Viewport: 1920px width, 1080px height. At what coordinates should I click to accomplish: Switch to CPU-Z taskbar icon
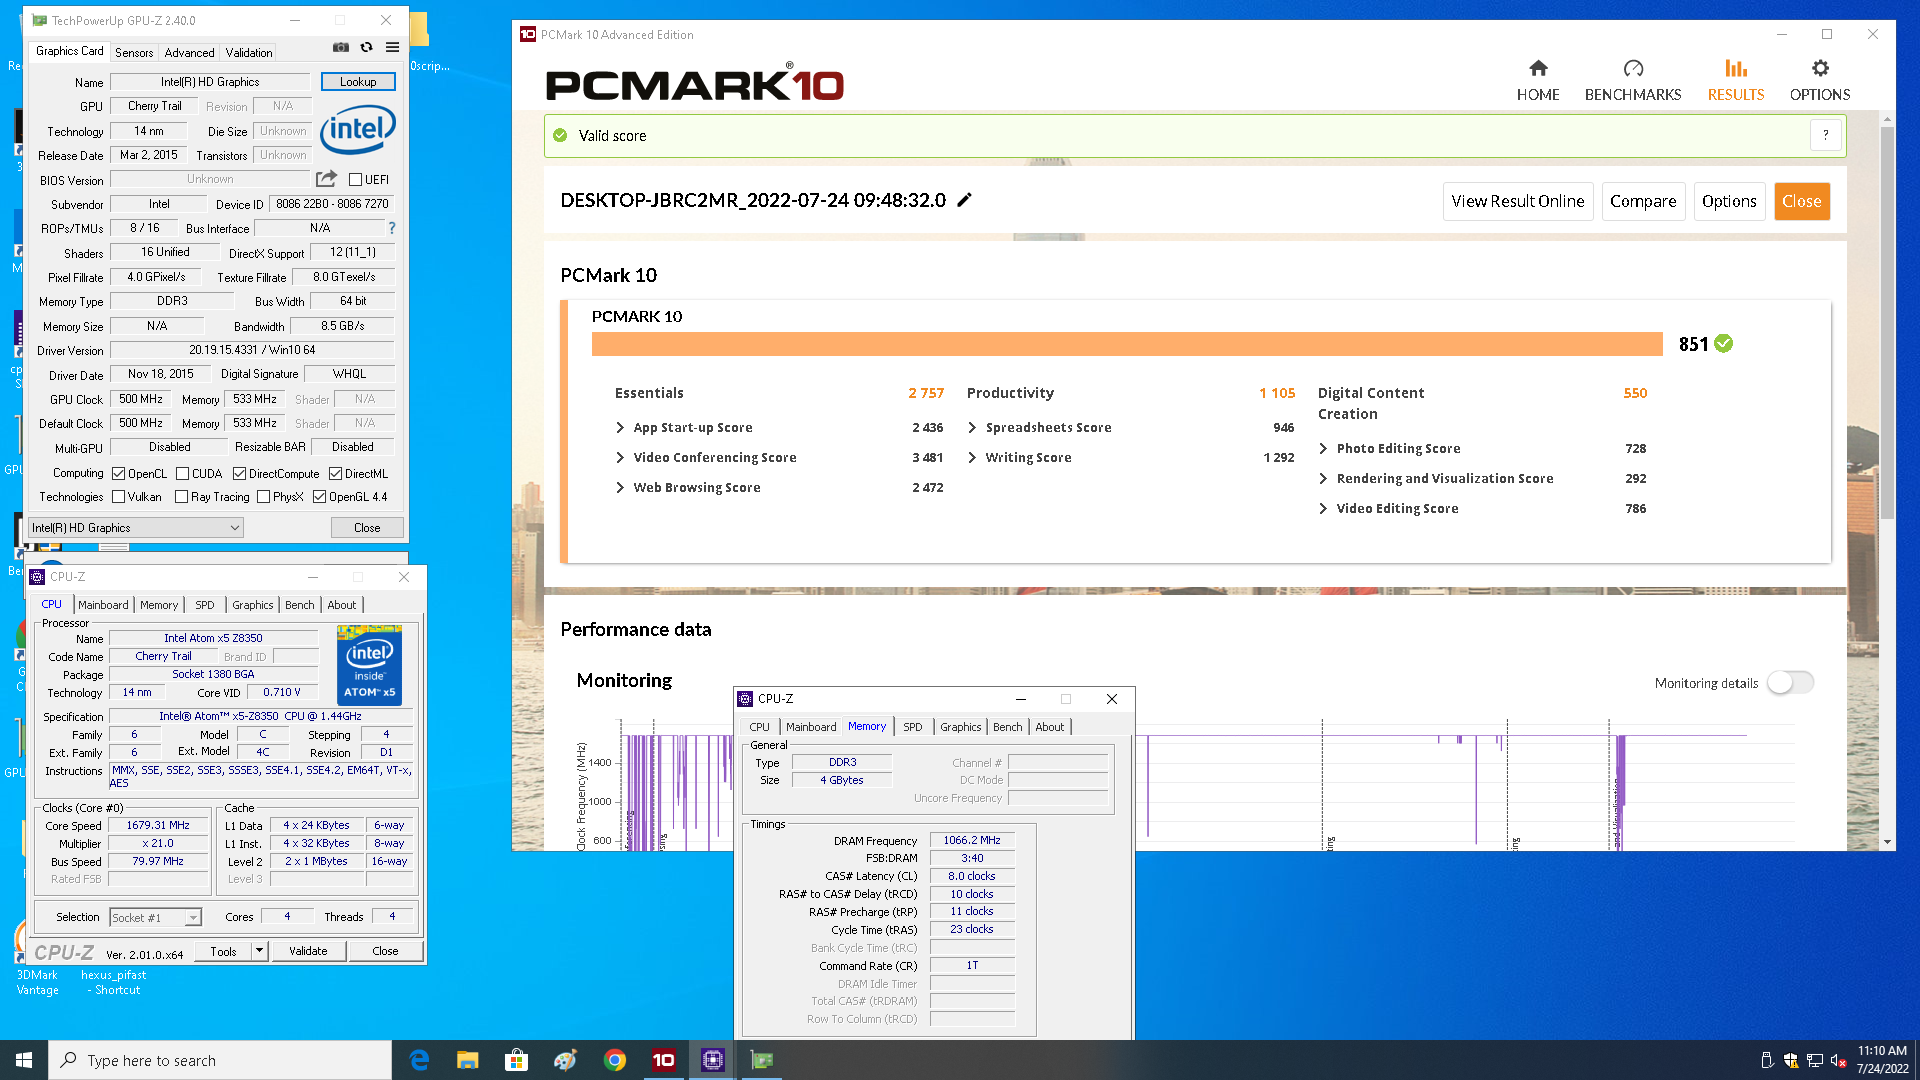tap(712, 1060)
